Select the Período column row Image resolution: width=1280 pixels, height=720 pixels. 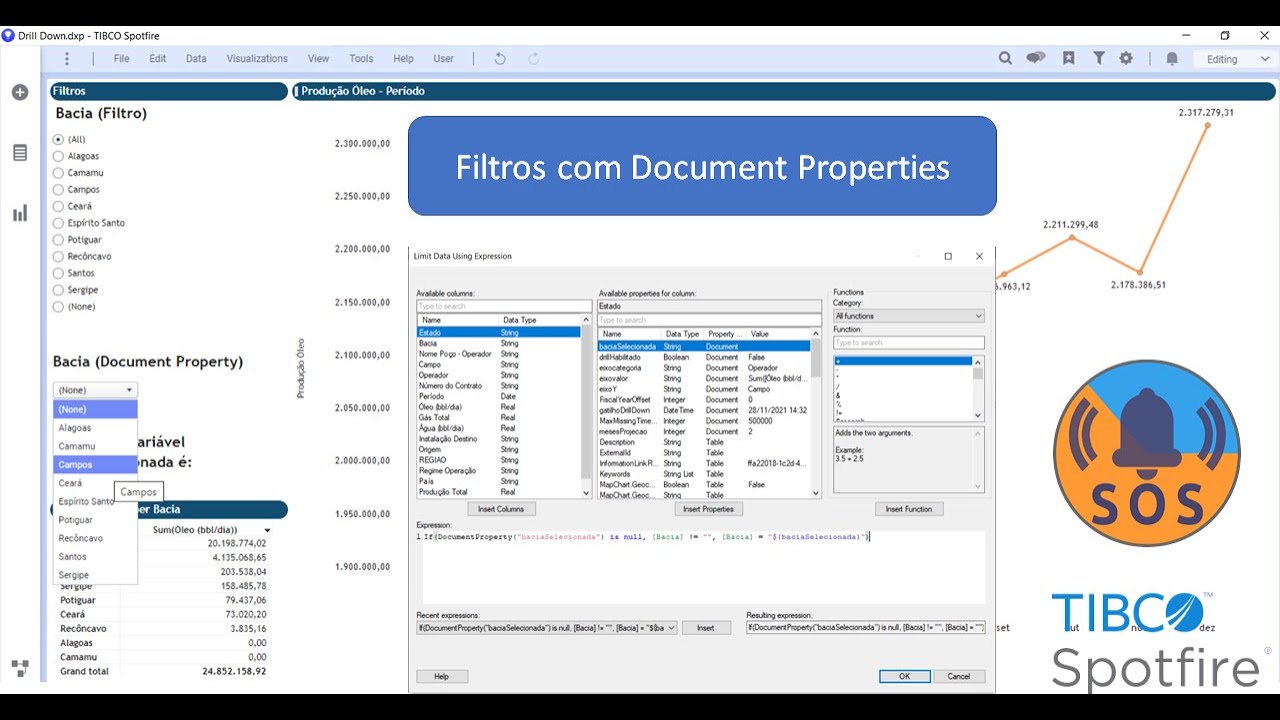pos(499,396)
